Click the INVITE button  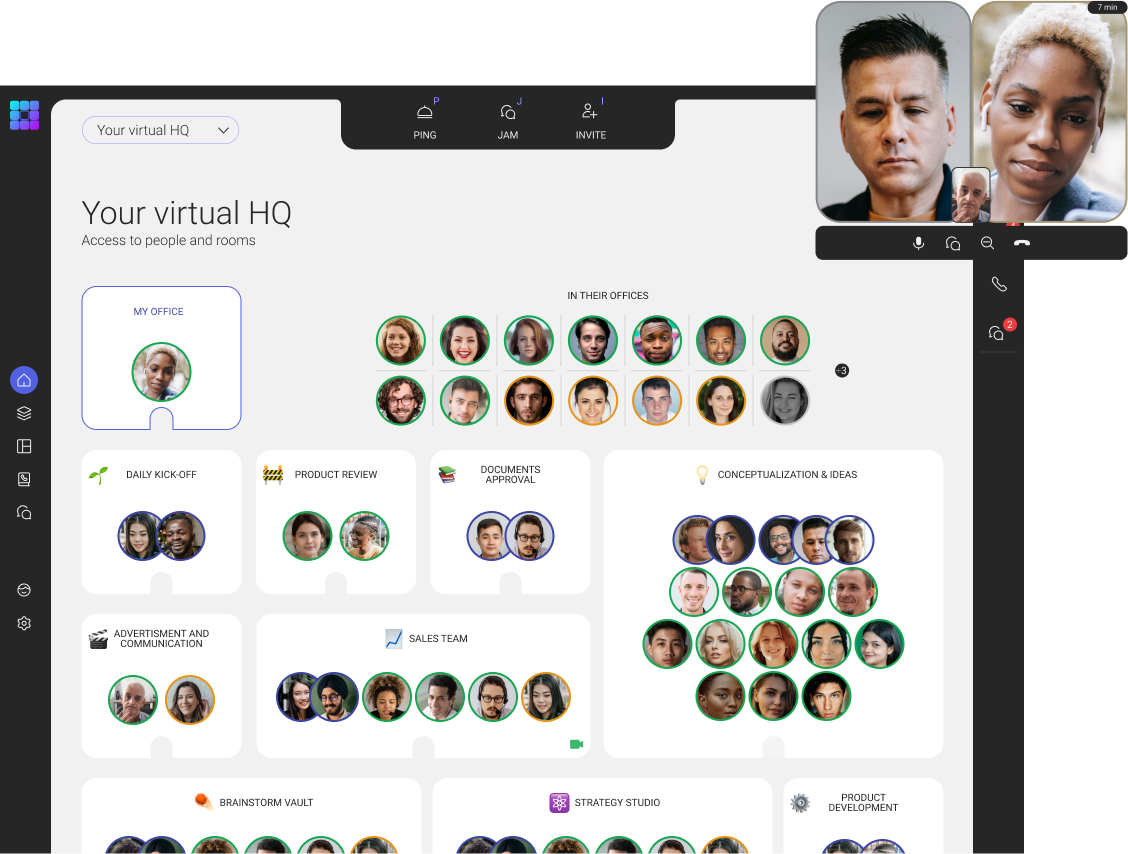pyautogui.click(x=590, y=121)
